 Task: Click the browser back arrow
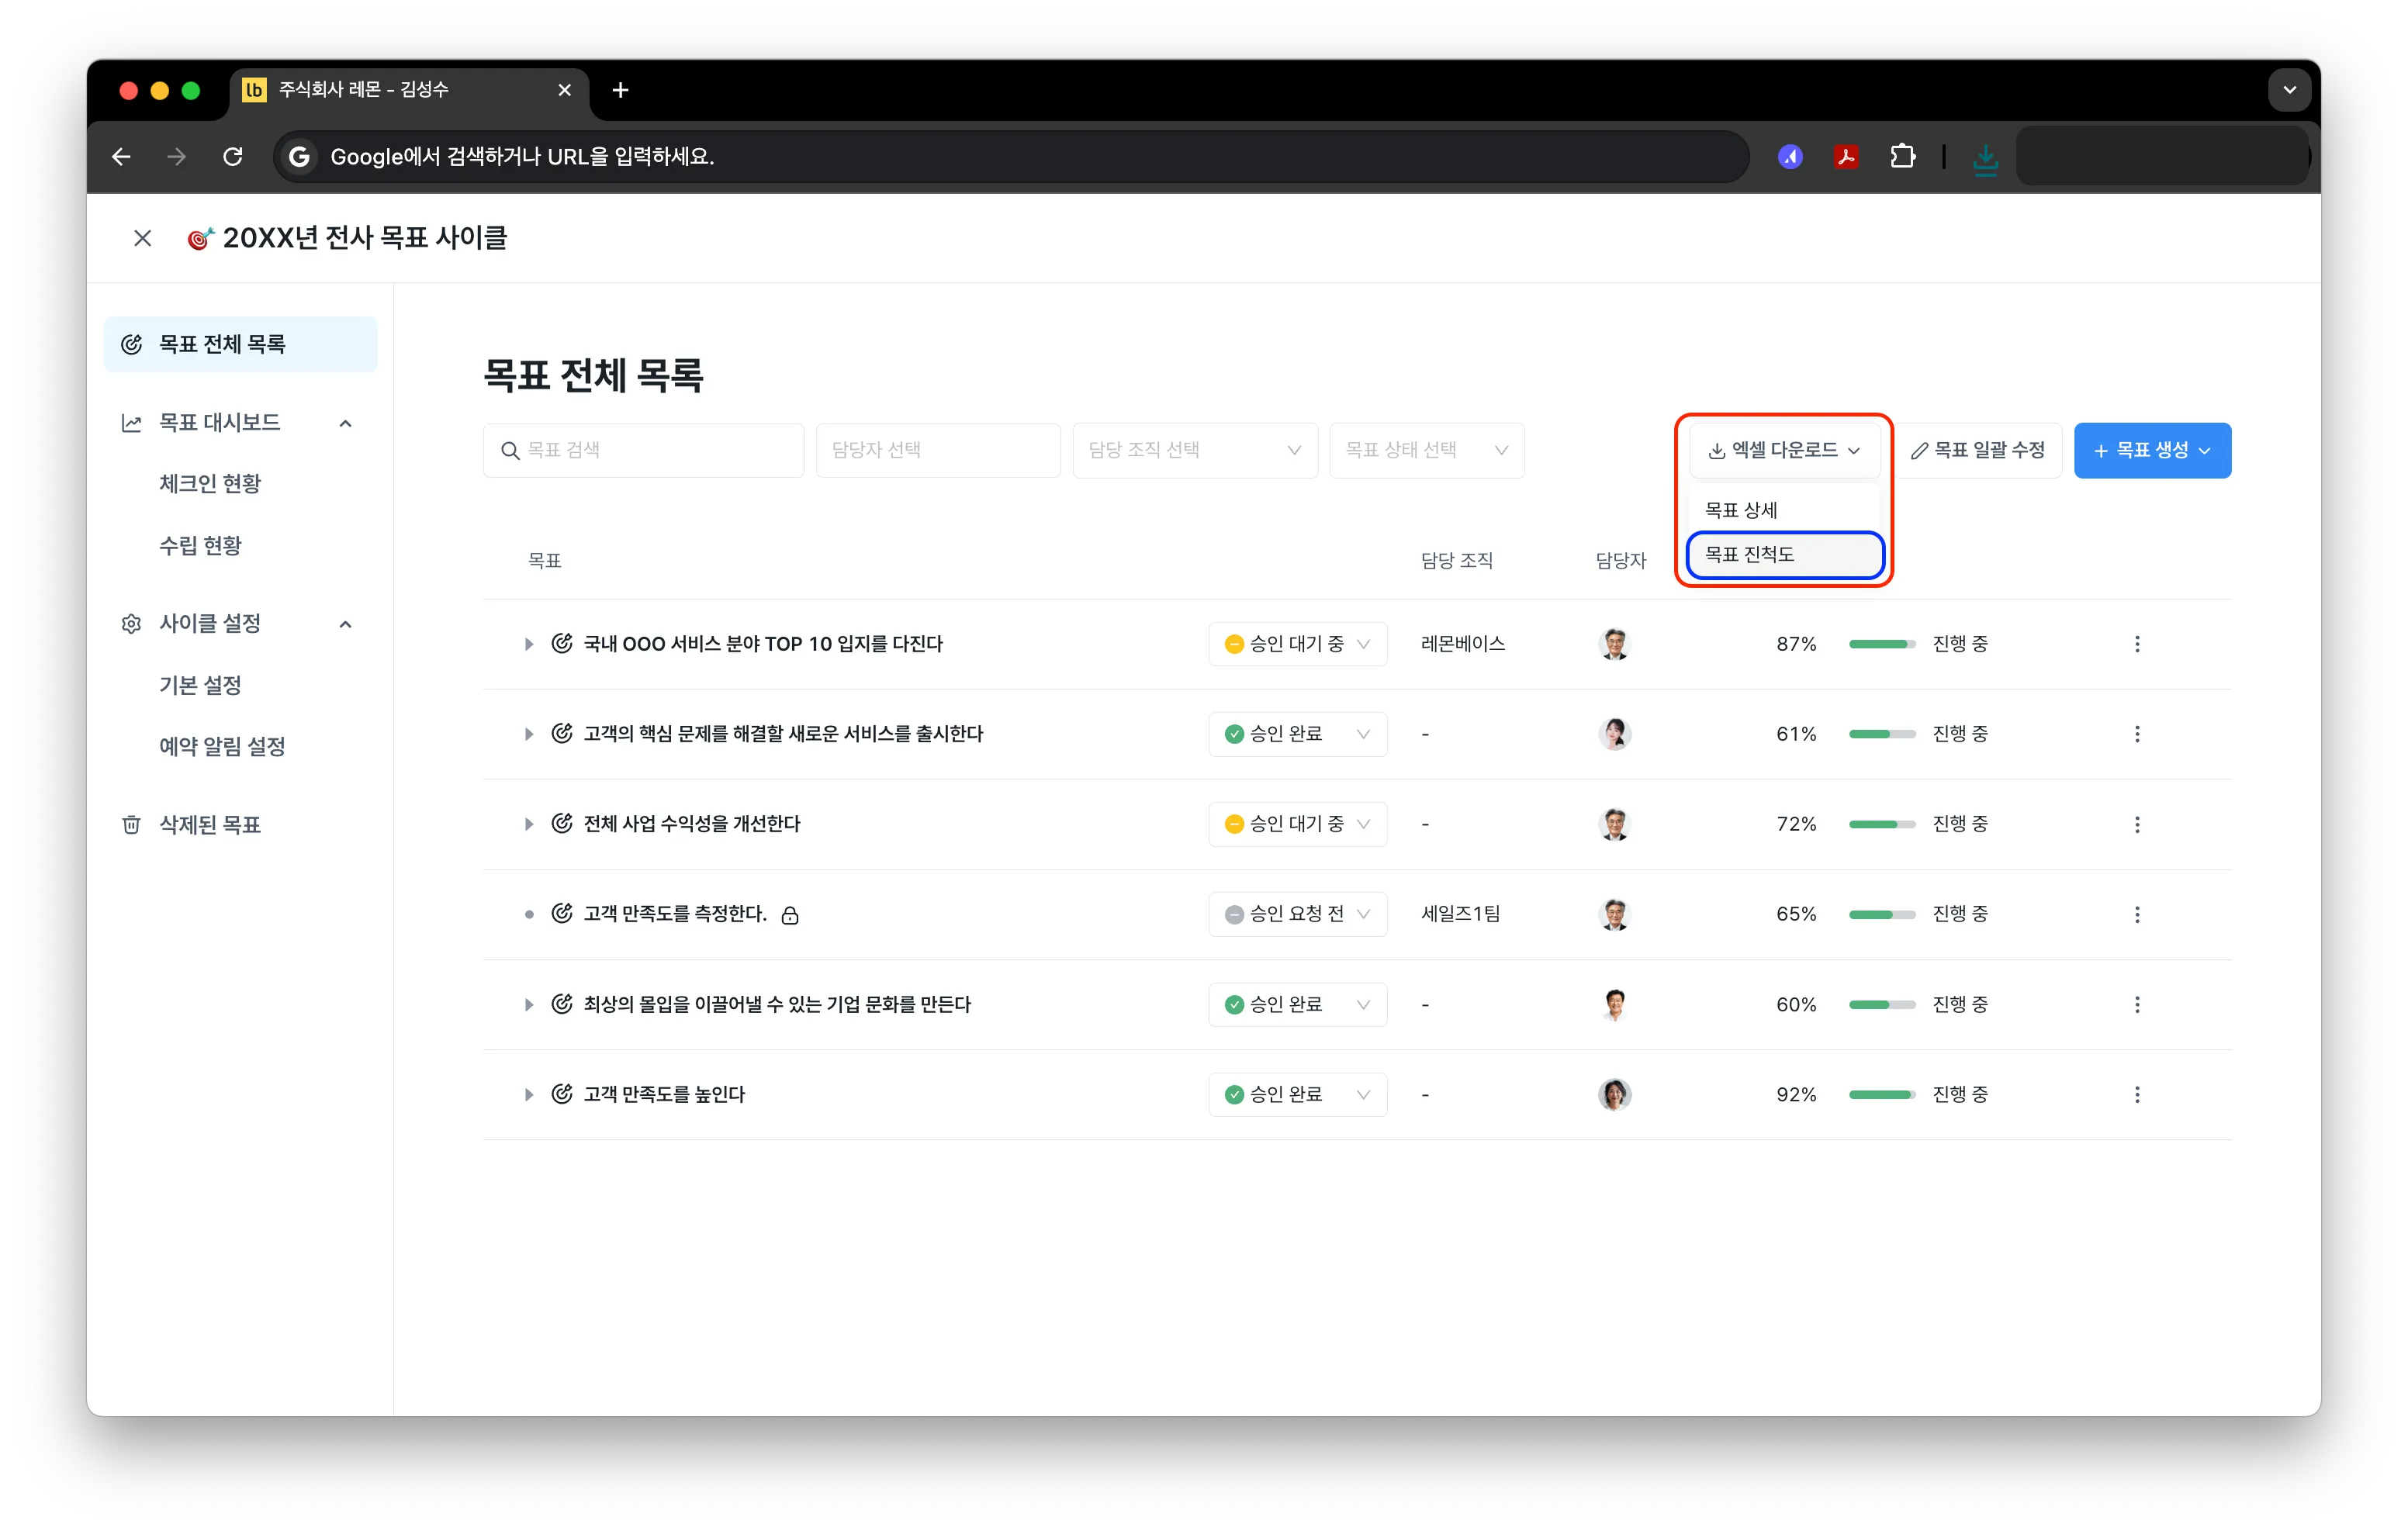tap(121, 157)
